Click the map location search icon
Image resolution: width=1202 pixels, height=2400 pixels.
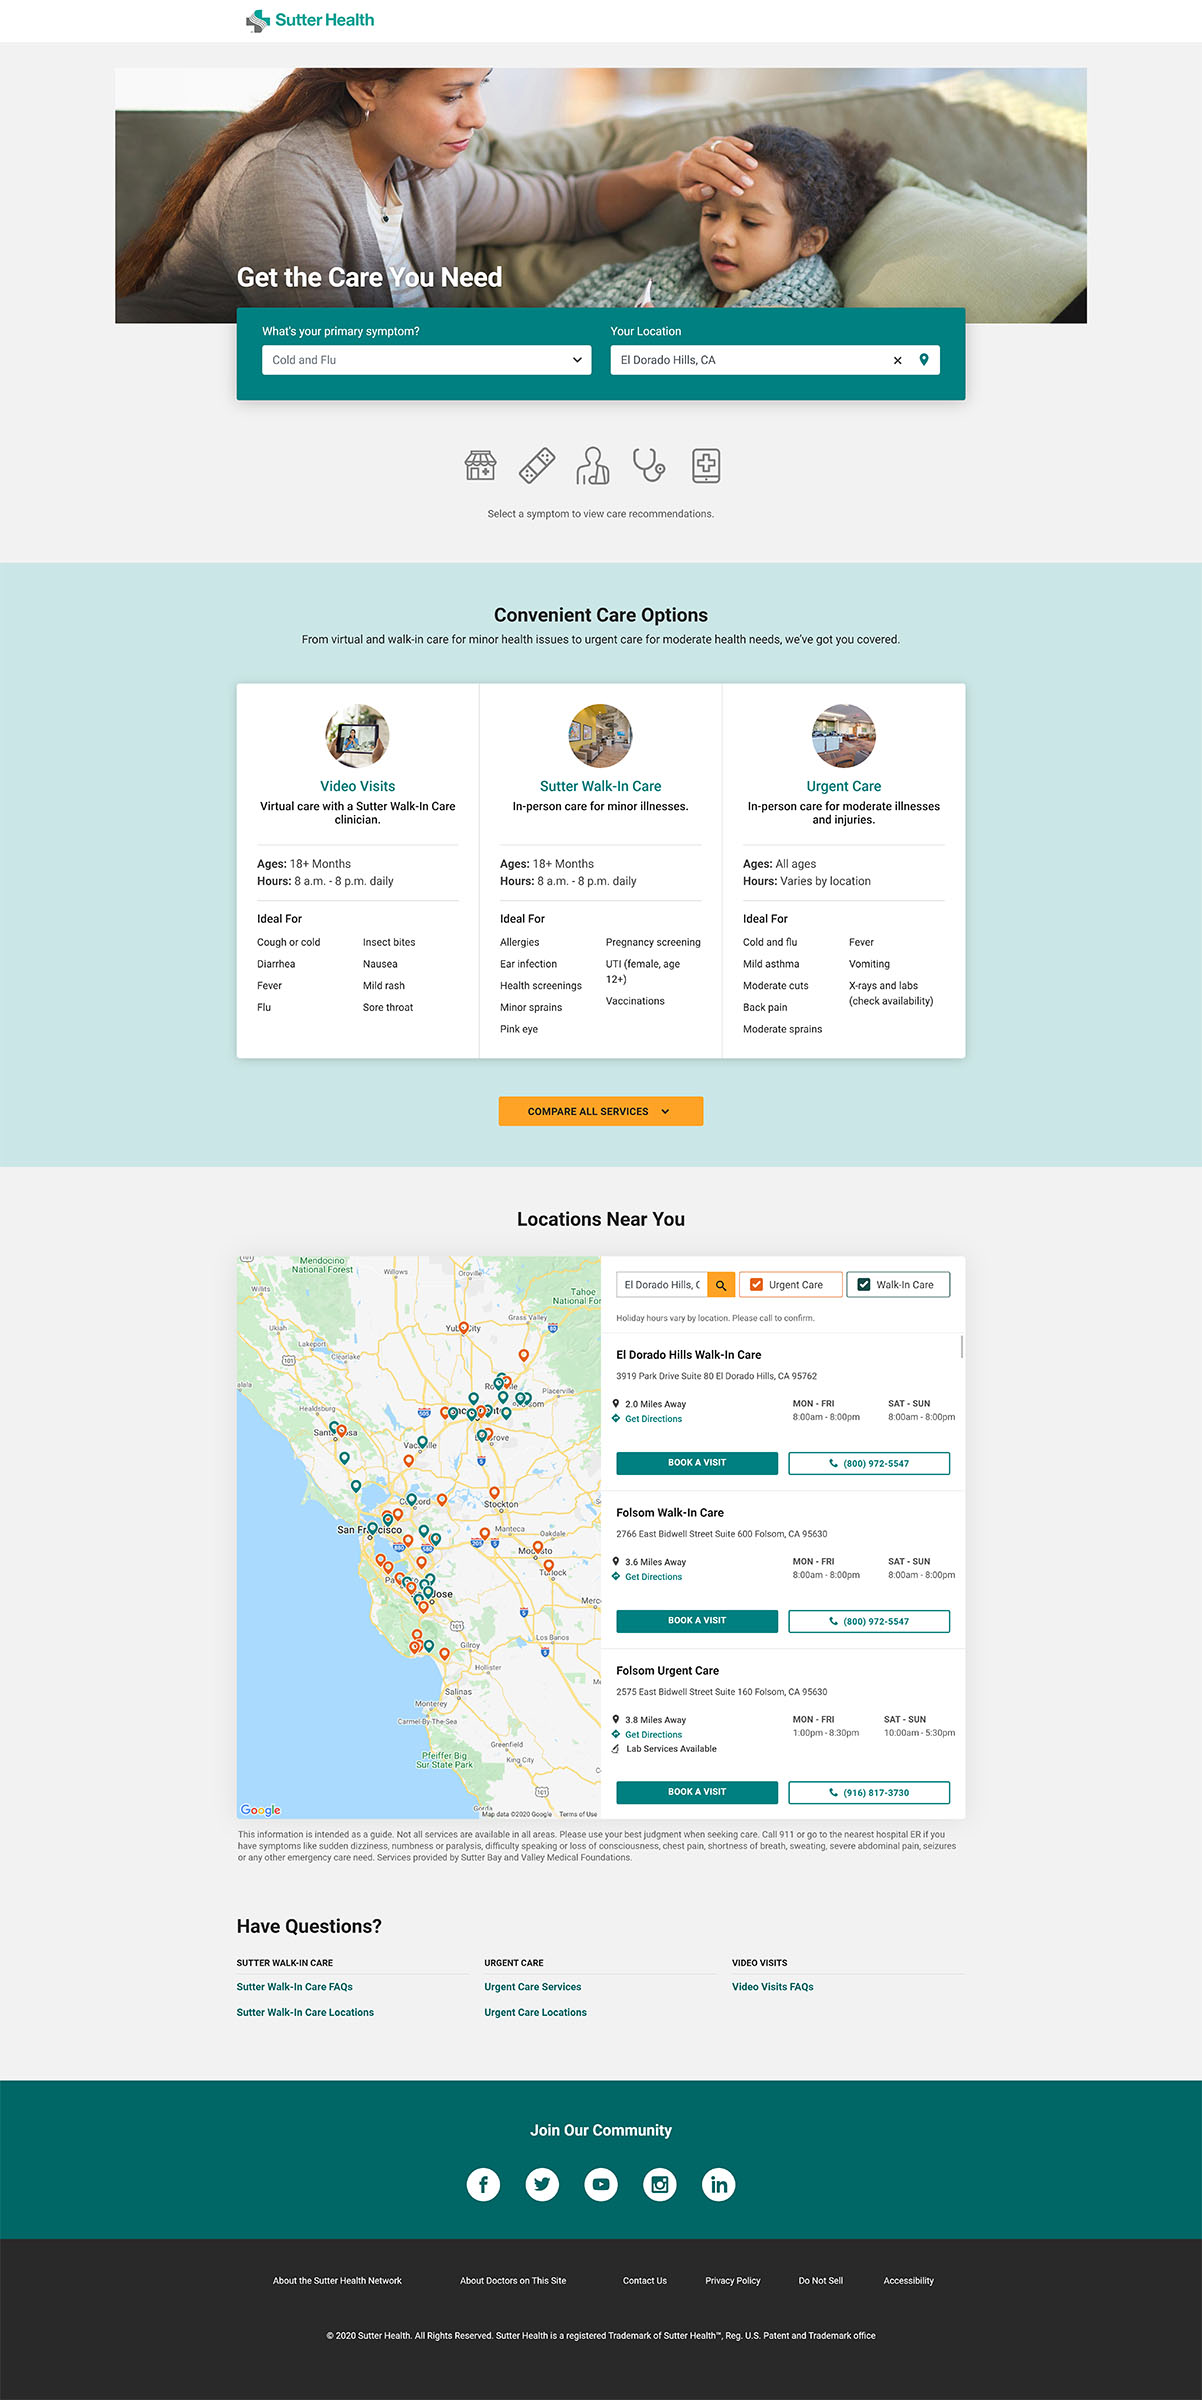coord(721,1285)
